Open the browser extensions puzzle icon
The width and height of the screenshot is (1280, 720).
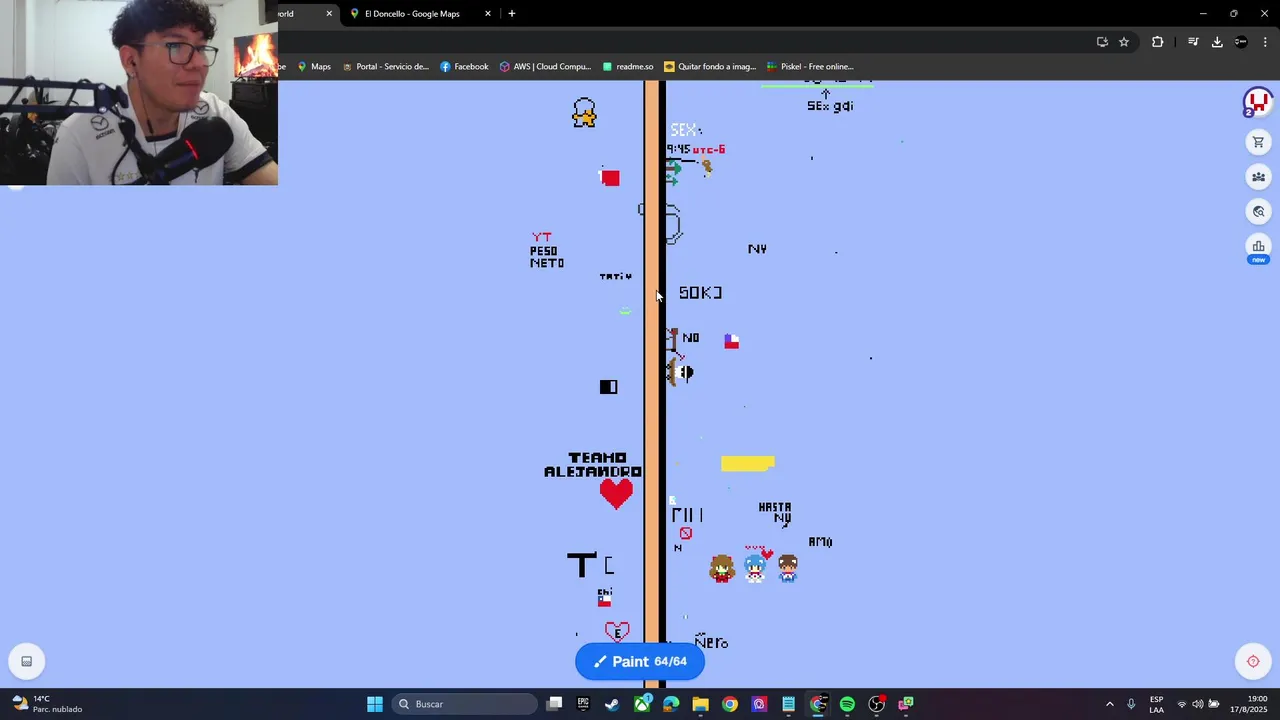click(1157, 42)
